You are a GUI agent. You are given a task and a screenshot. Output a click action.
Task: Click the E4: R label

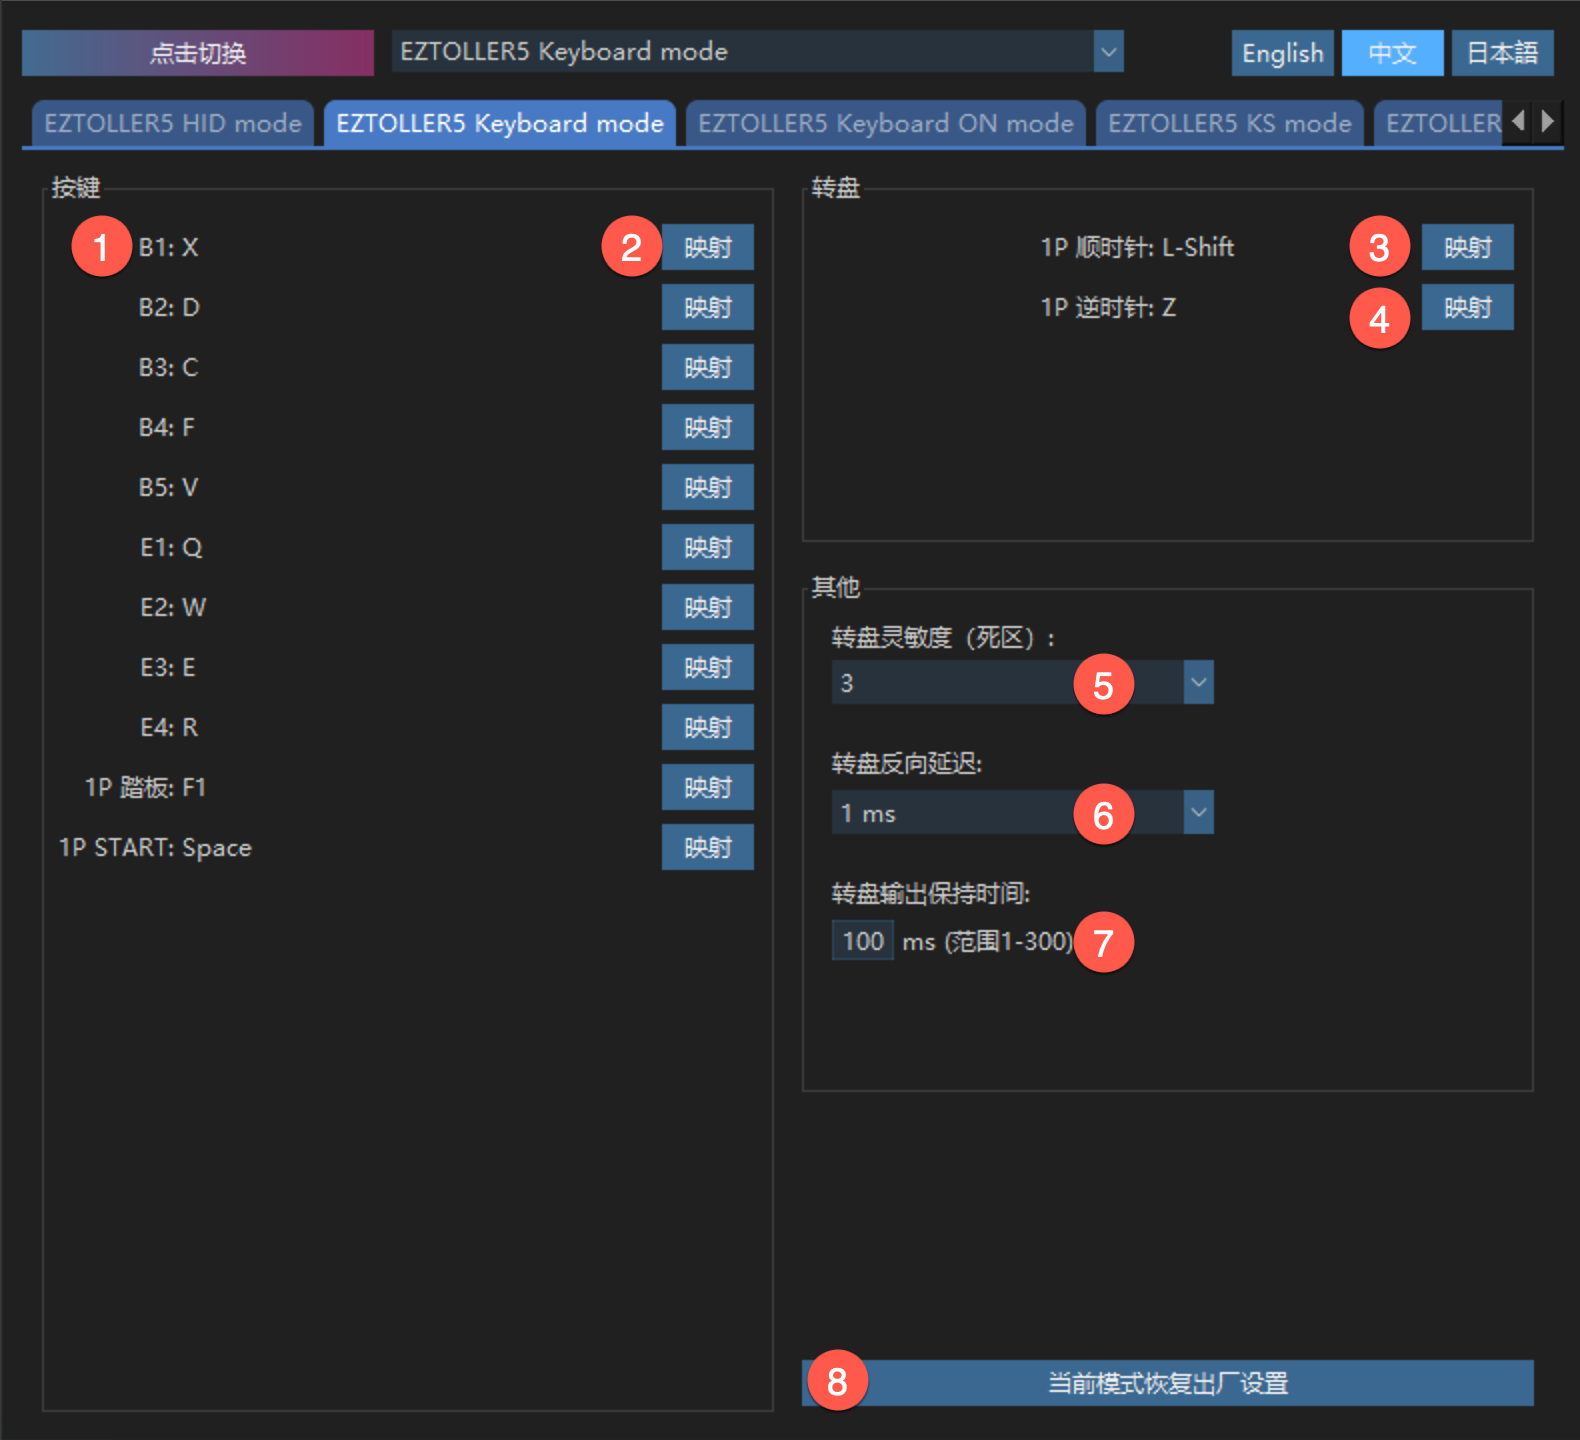[169, 727]
